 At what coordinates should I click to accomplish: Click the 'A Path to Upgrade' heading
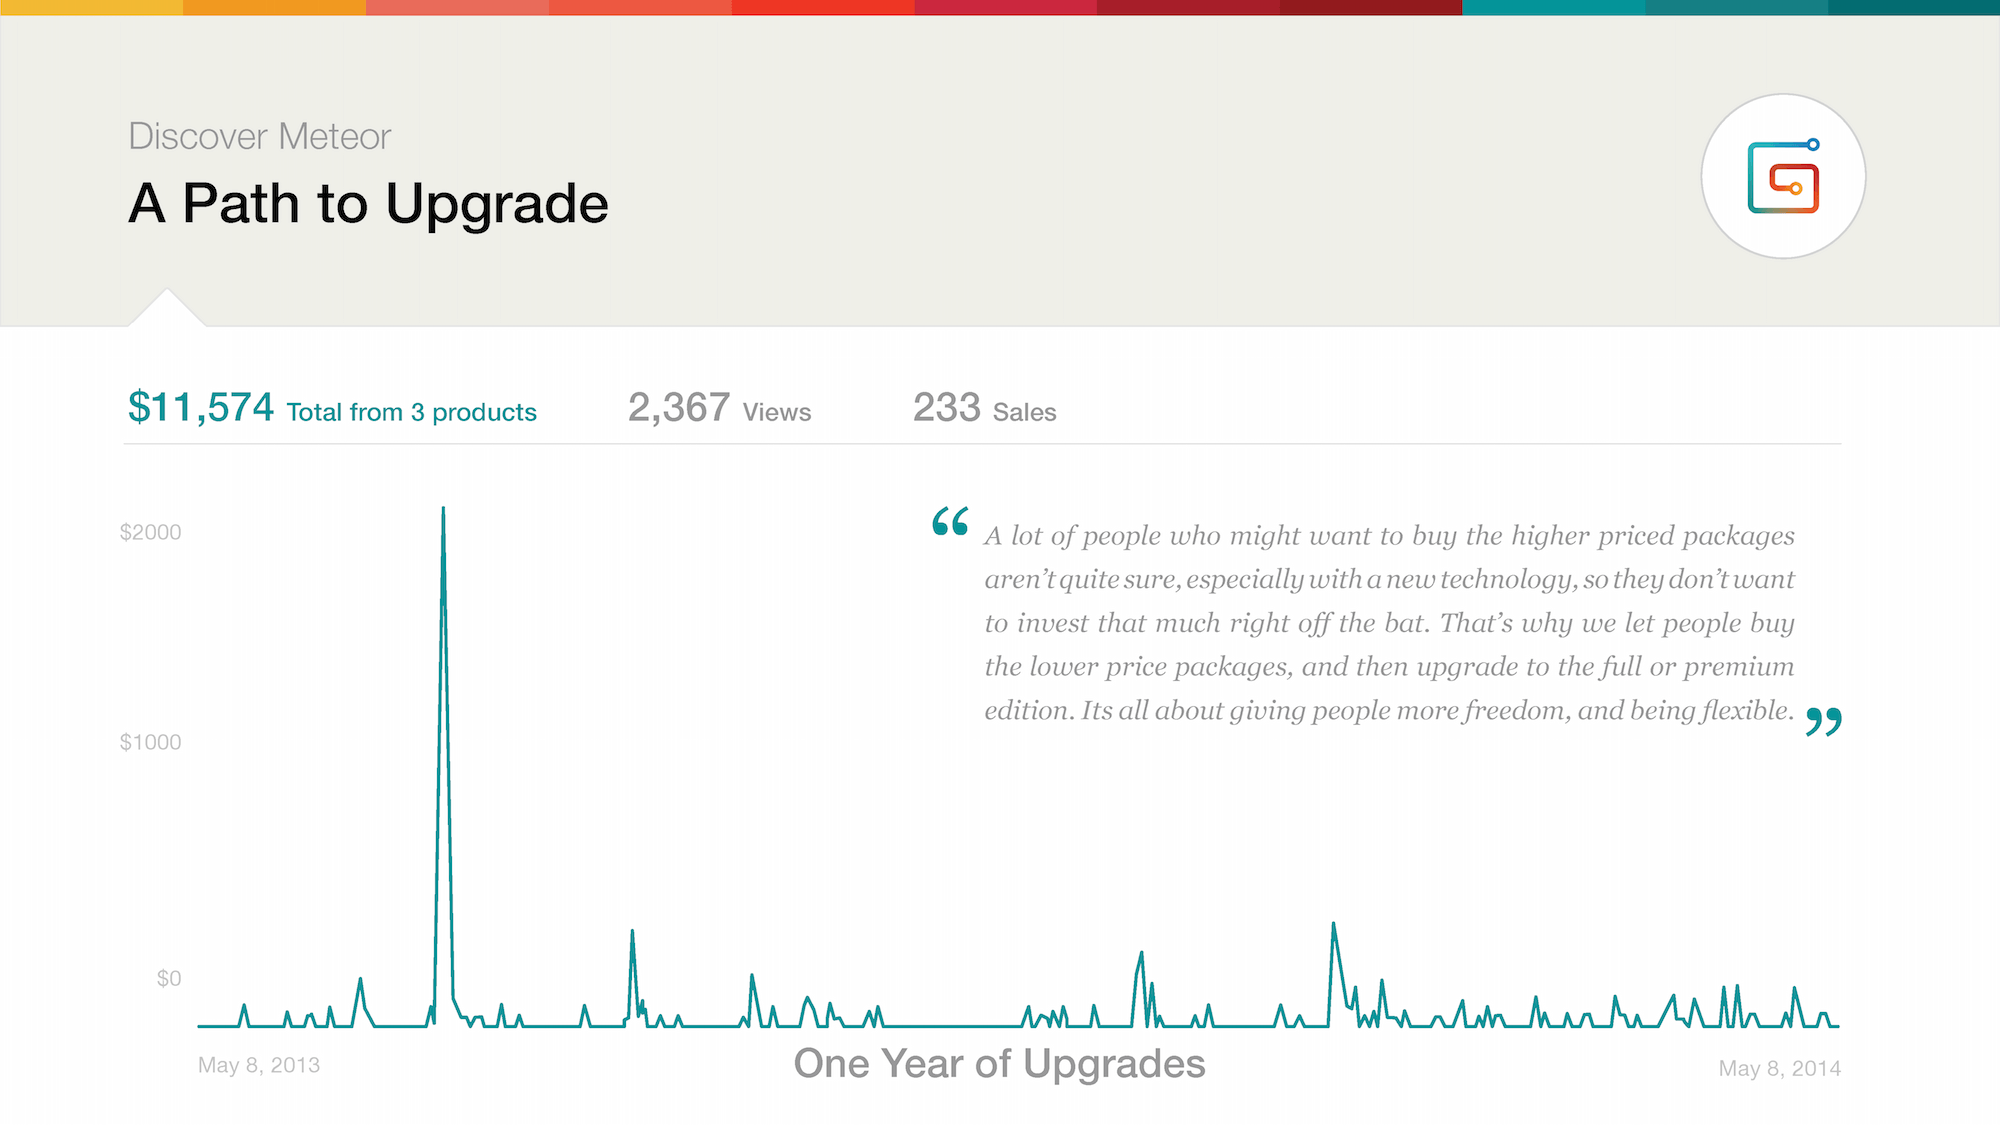(369, 204)
